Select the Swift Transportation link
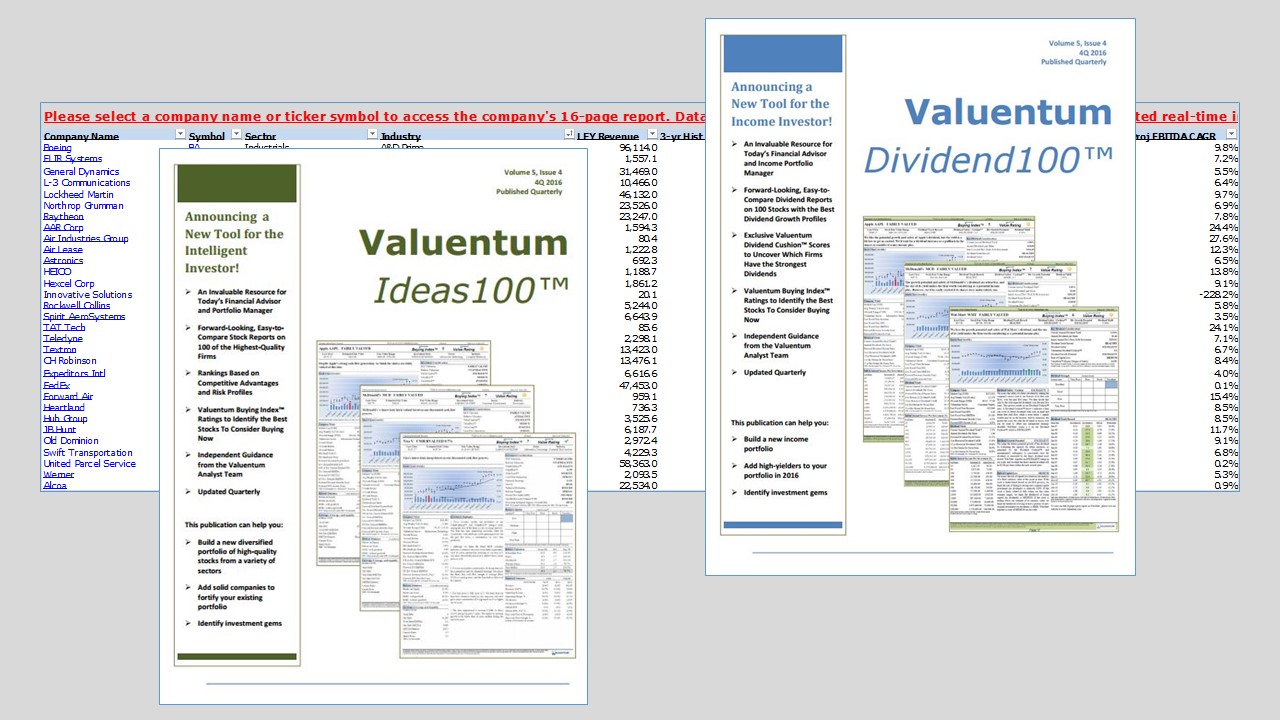This screenshot has width=1280, height=720. [x=88, y=452]
